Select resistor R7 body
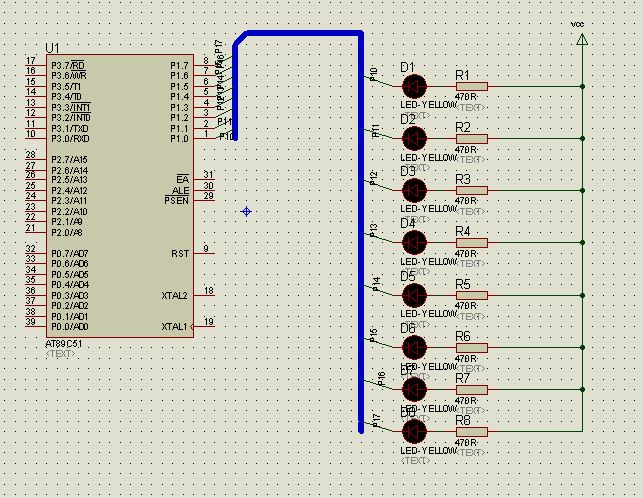 472,390
